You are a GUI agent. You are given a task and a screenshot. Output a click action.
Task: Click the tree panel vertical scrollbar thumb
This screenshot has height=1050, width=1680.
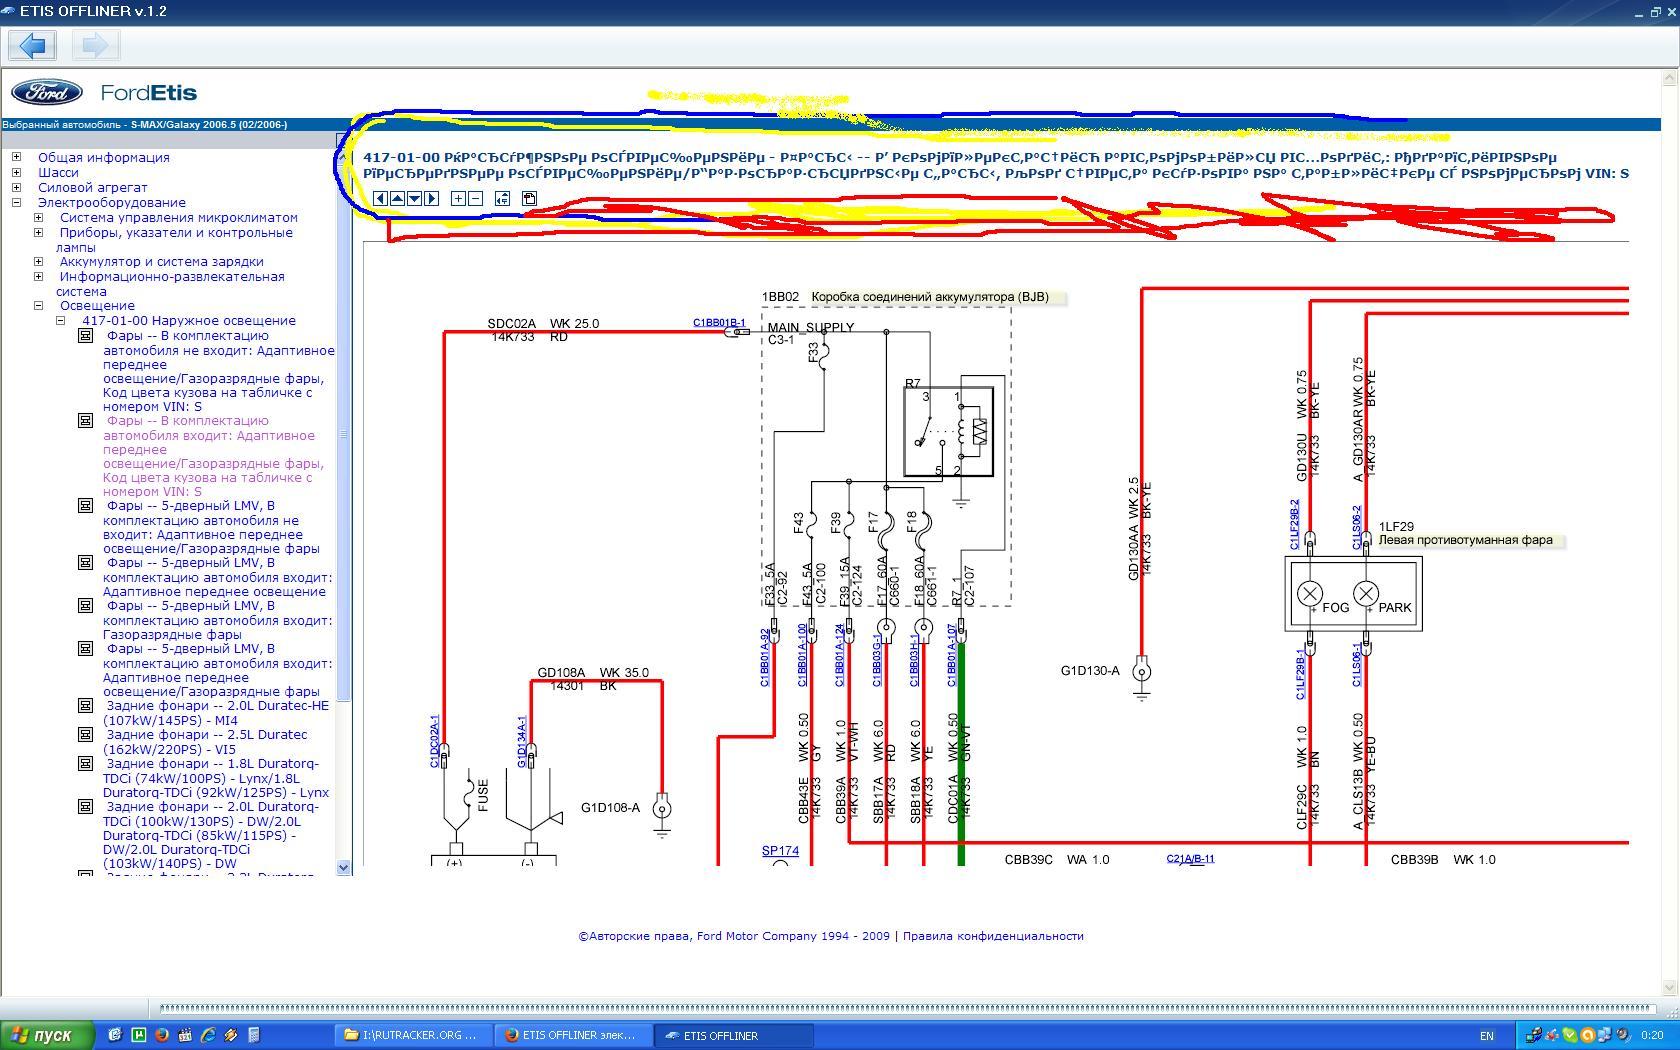coord(344,434)
